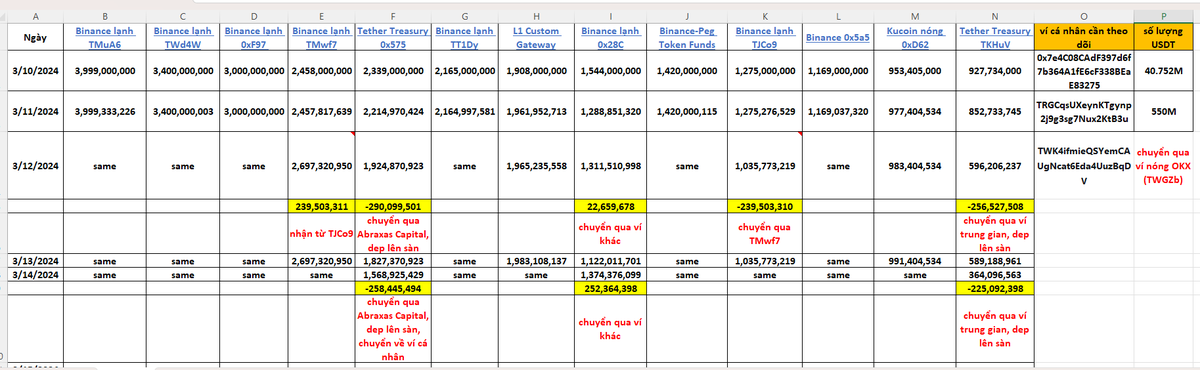
Task: Open the Binance lạnh TMuA6 header link
Action: click(104, 37)
